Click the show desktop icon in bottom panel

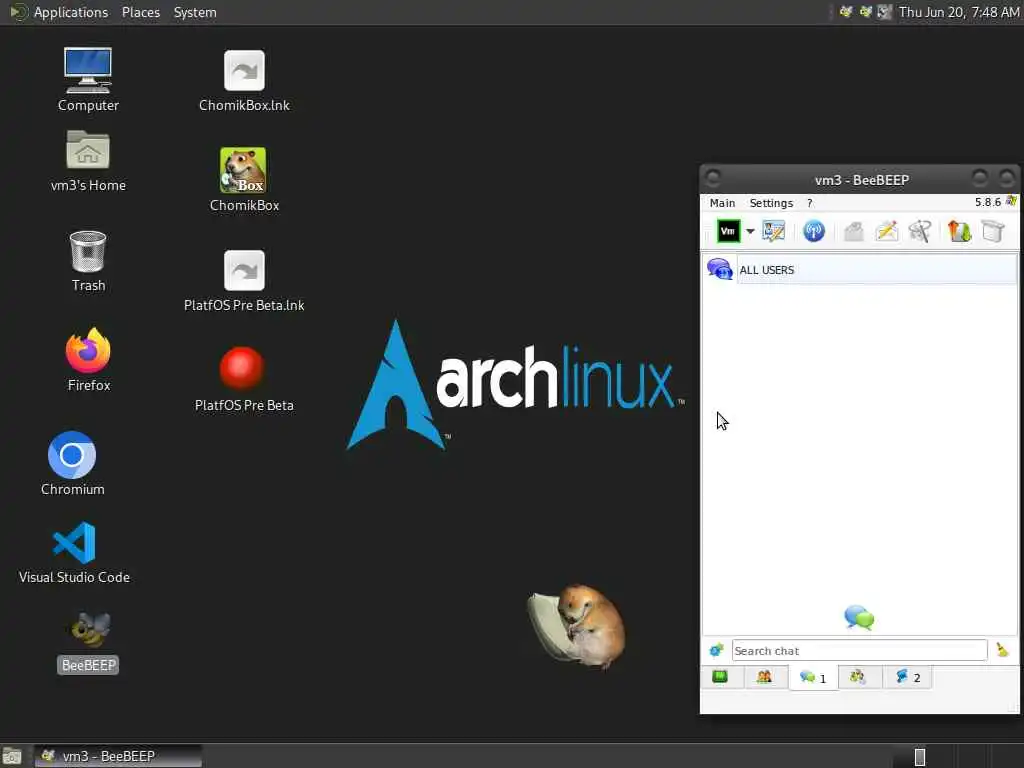tap(12, 757)
